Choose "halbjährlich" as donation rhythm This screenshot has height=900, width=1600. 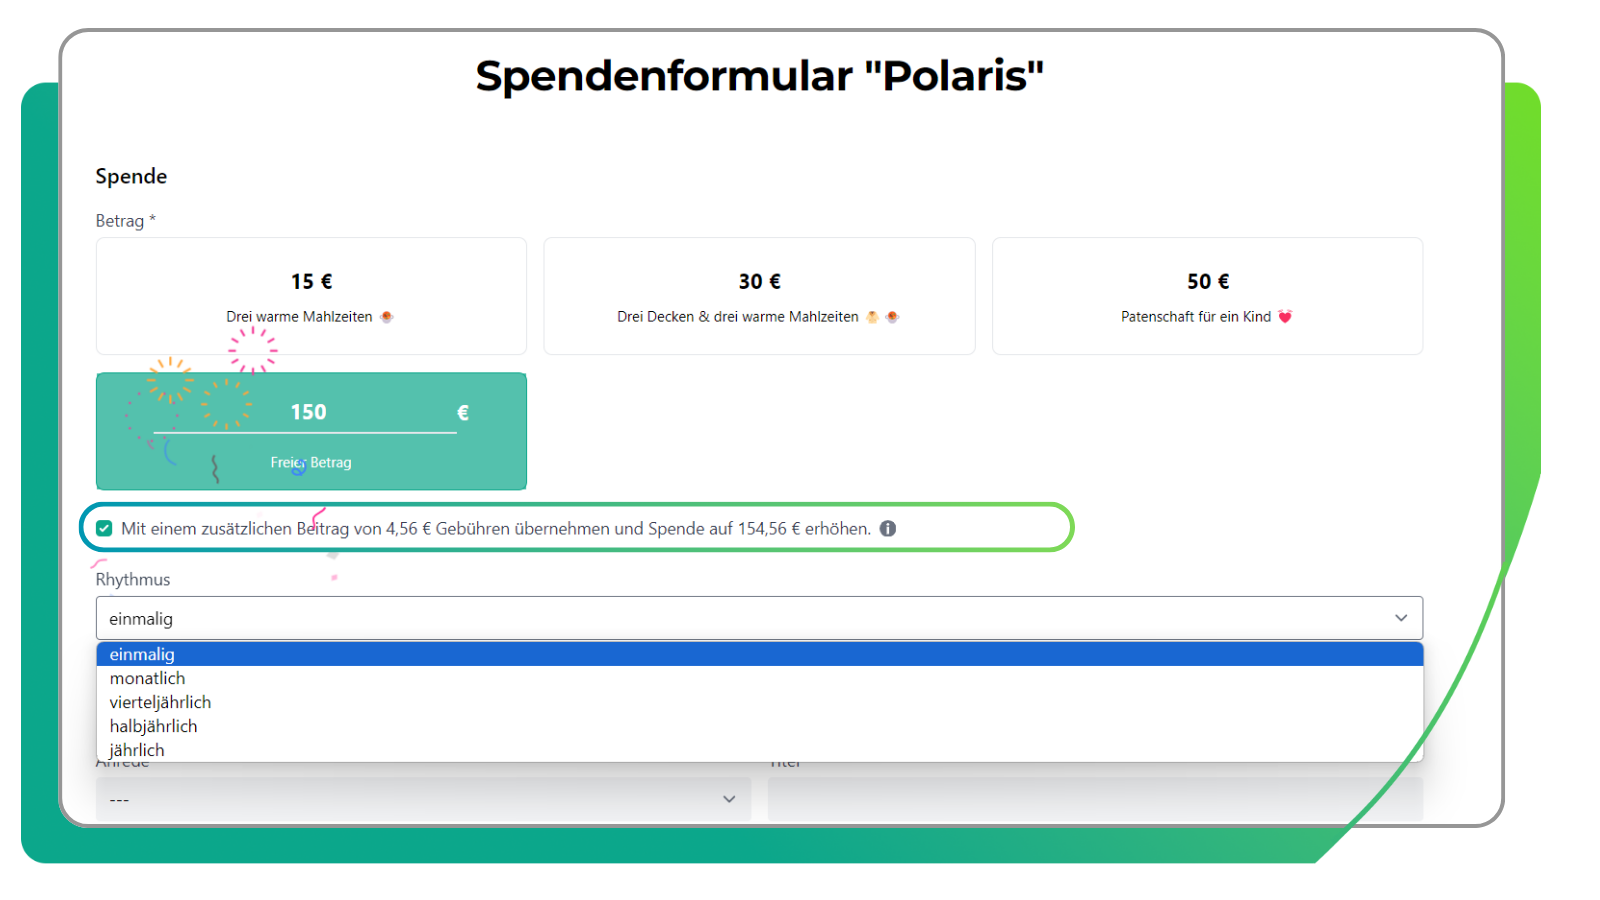[152, 726]
